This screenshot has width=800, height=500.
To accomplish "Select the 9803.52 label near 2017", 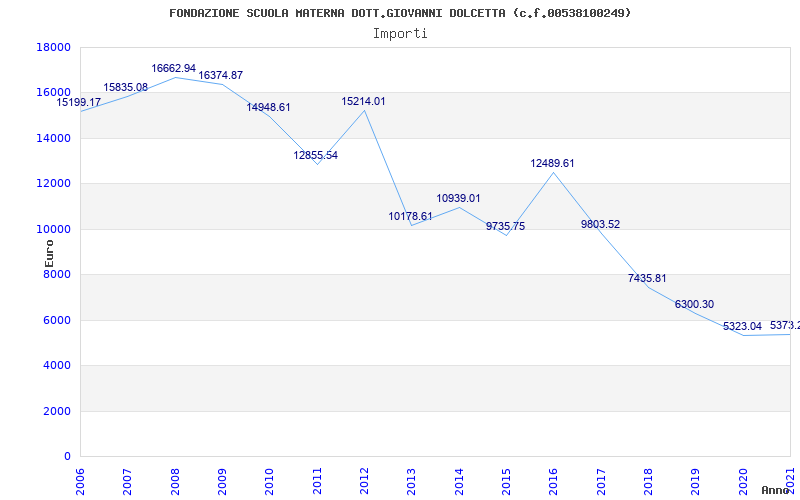I will [x=601, y=224].
